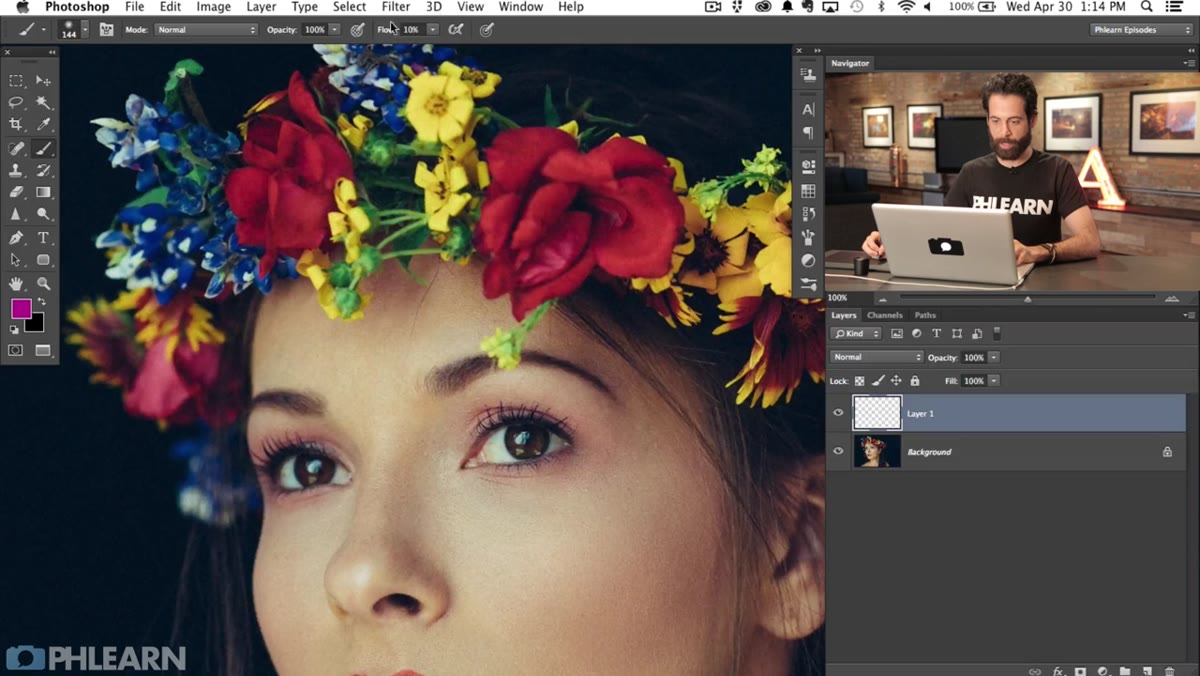Select the Pen tool

tap(16, 238)
